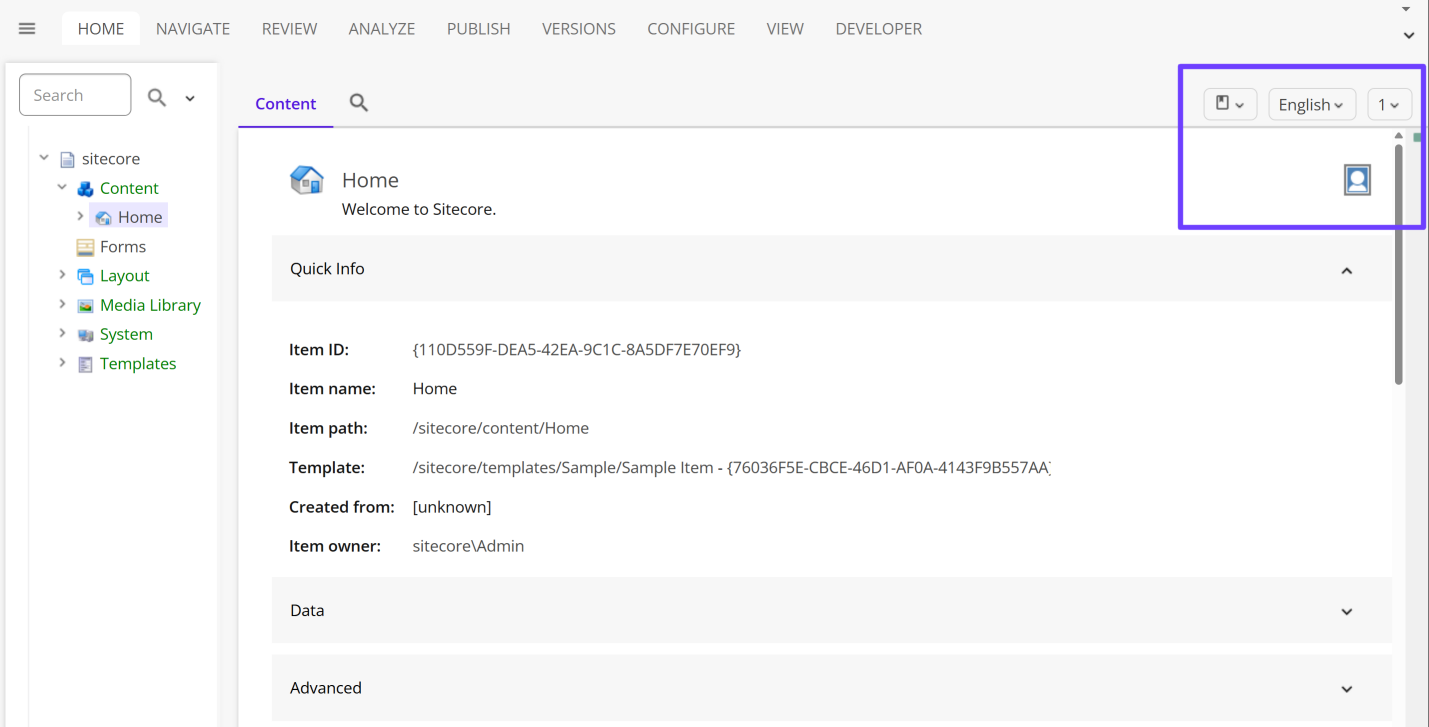Open the version 1 dropdown

click(1389, 104)
